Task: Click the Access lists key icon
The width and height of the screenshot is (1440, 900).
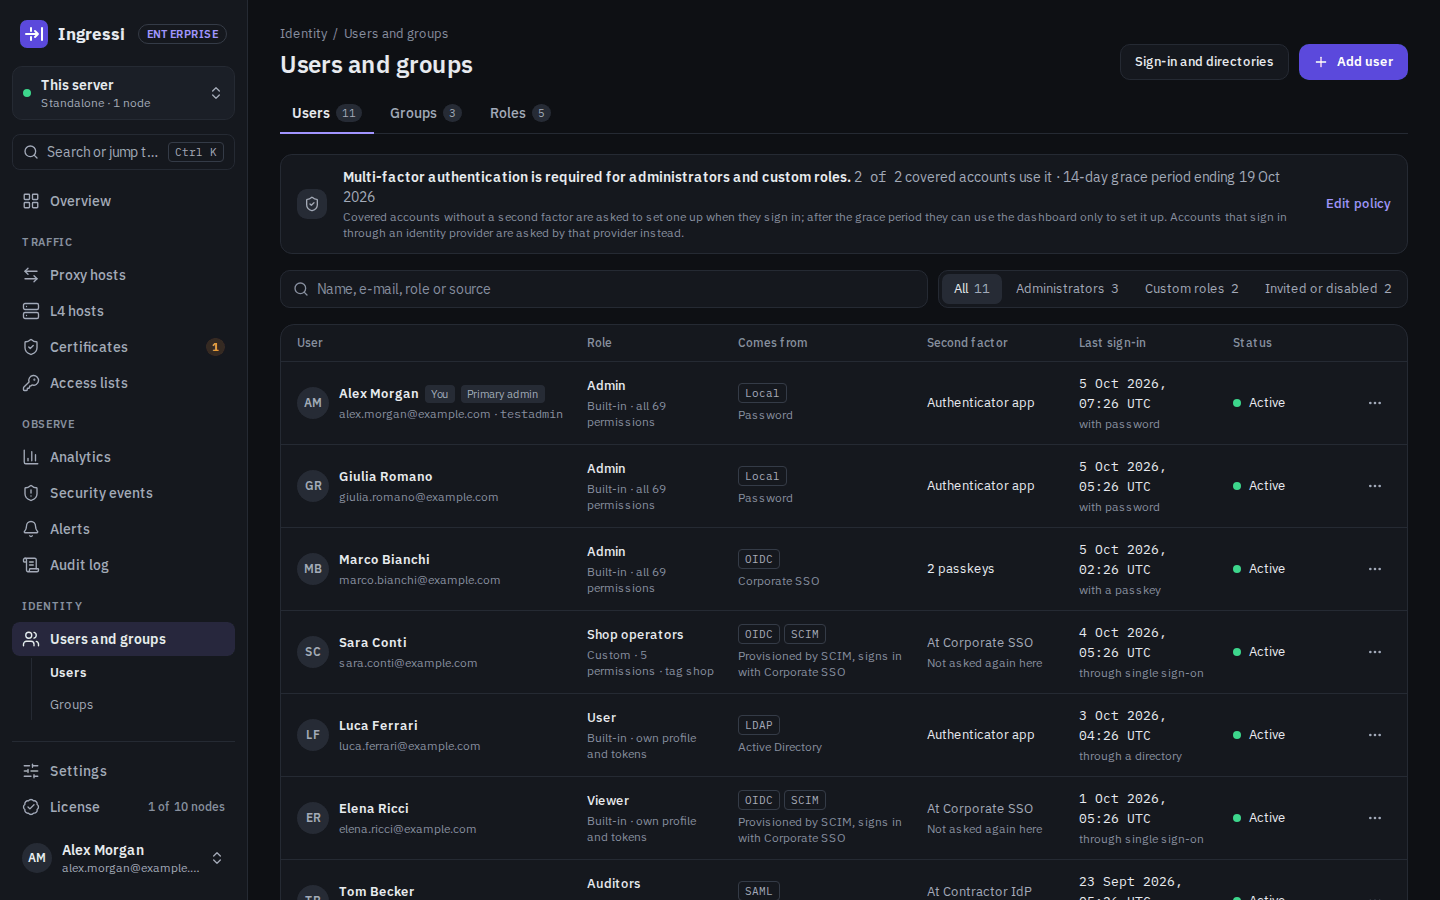Action: point(31,383)
